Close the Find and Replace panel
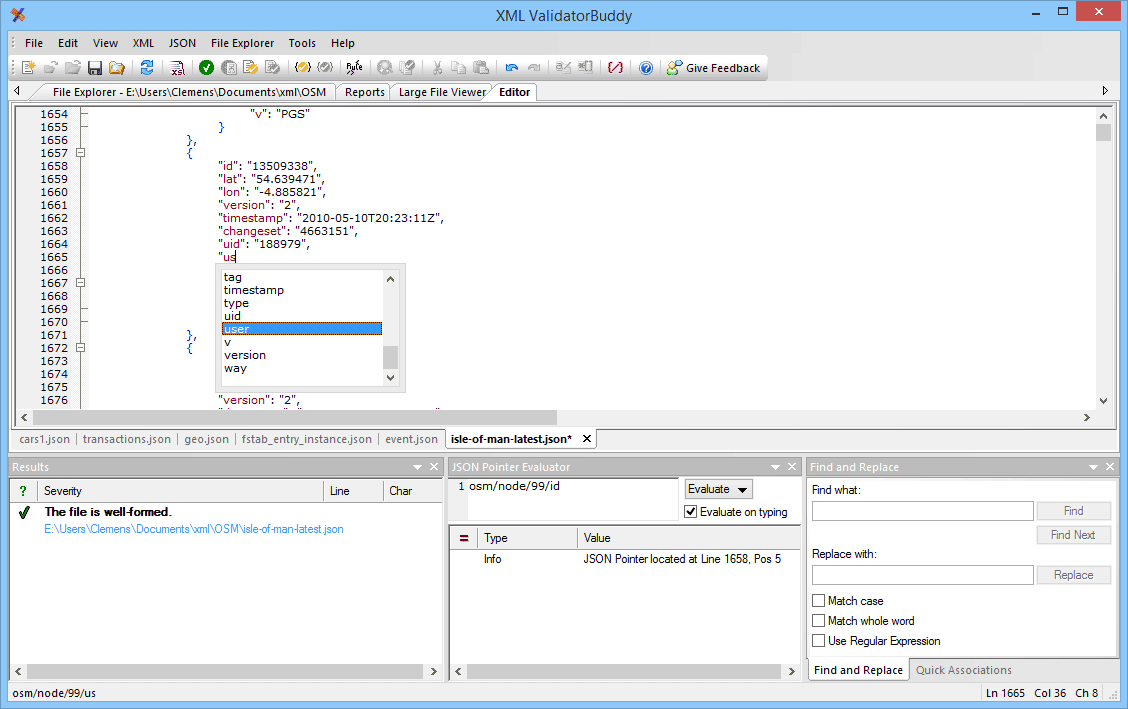This screenshot has width=1128, height=709. 1110,467
